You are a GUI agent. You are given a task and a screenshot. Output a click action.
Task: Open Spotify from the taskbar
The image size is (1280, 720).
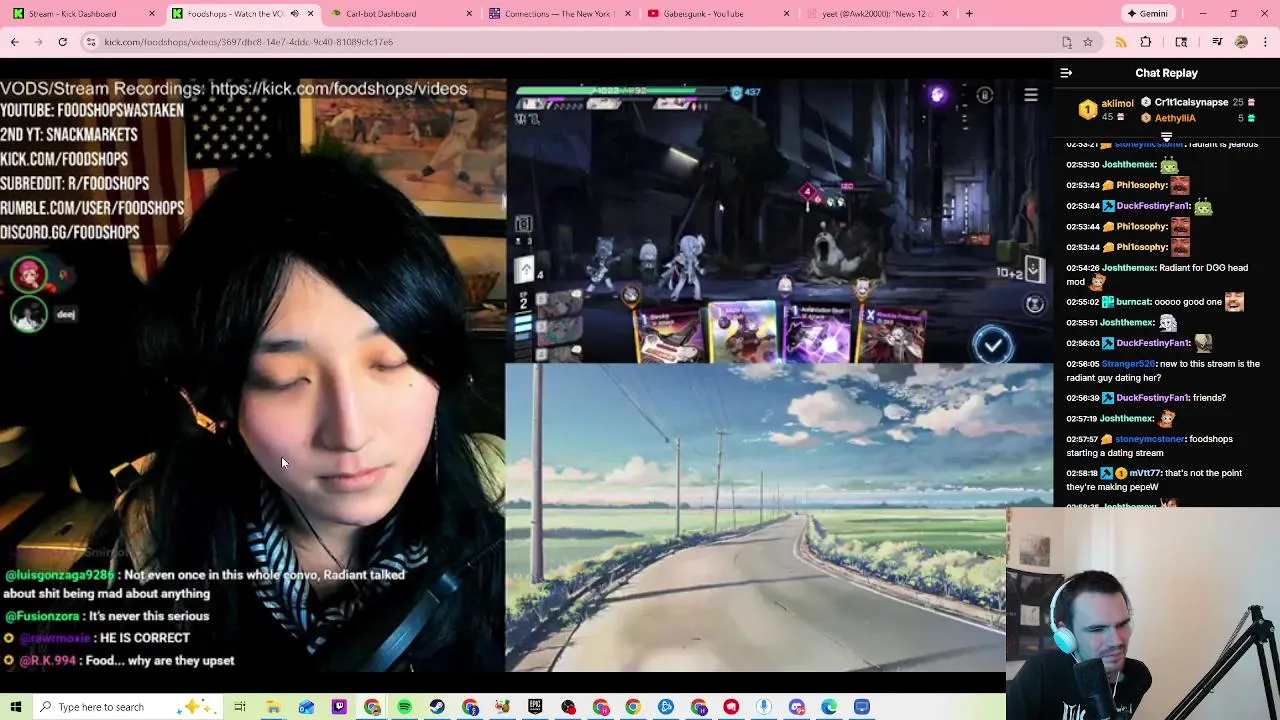[404, 707]
